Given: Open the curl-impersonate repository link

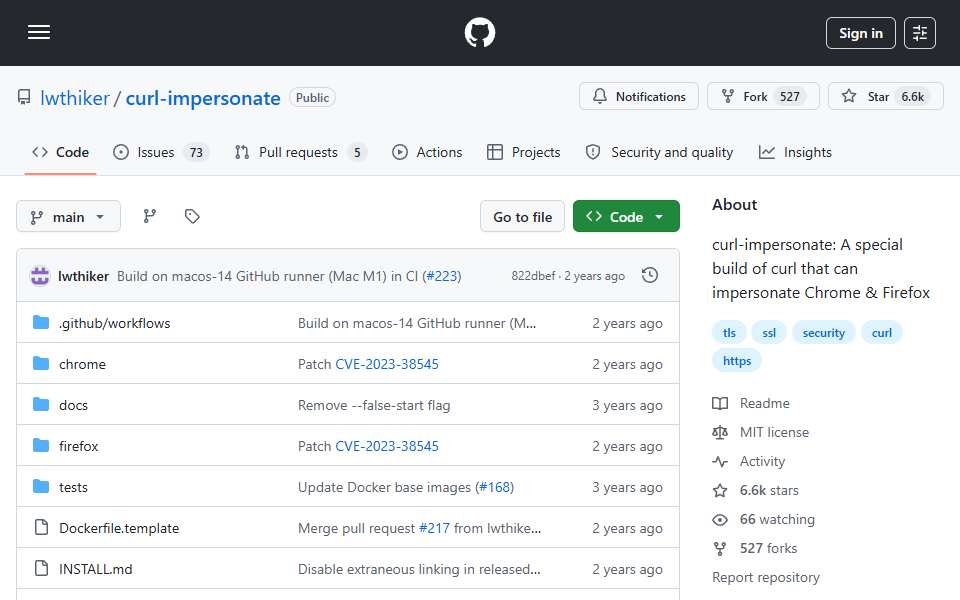Looking at the screenshot, I should click(203, 98).
